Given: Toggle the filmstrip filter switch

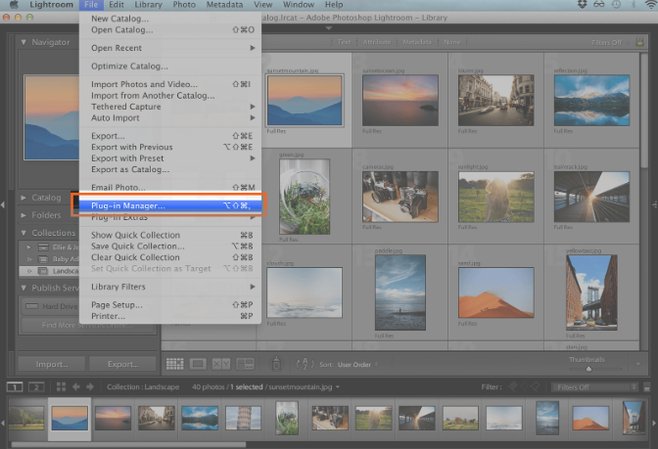Looking at the screenshot, I should (x=647, y=387).
